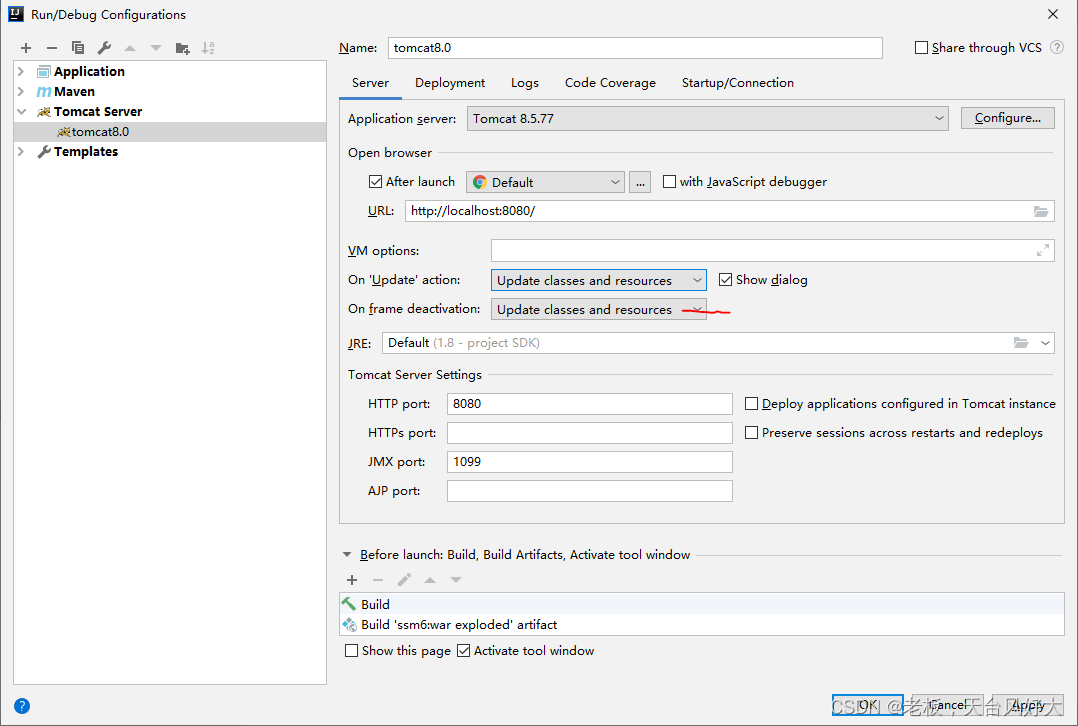The height and width of the screenshot is (726, 1078).
Task: Switch to the Logs tab
Action: (525, 82)
